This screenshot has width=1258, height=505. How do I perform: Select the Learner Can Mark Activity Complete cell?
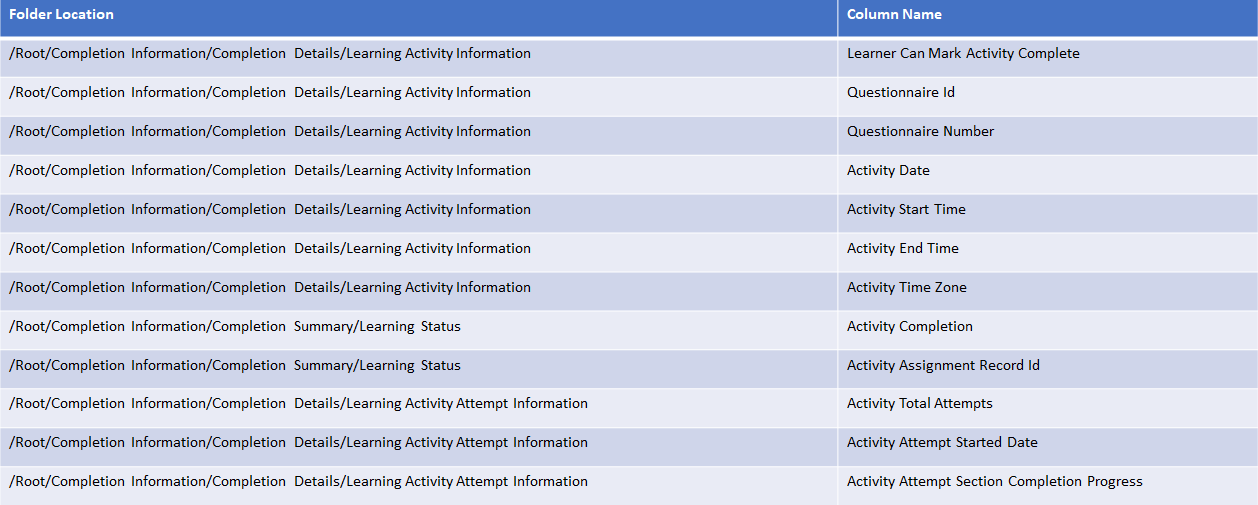[x=963, y=54]
